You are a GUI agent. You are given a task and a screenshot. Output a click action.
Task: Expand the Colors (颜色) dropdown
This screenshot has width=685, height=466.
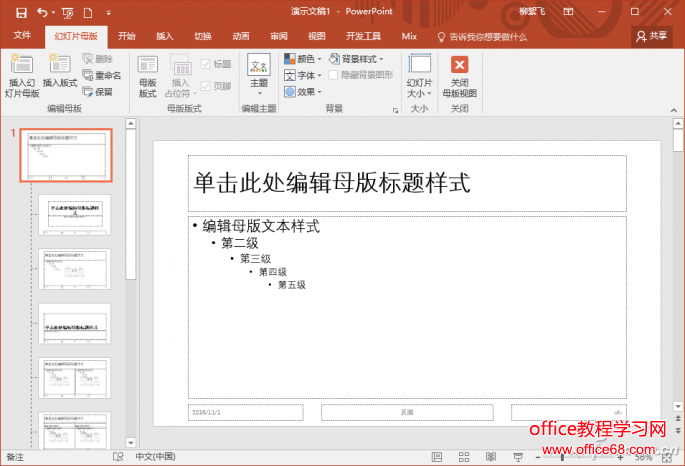(x=303, y=59)
